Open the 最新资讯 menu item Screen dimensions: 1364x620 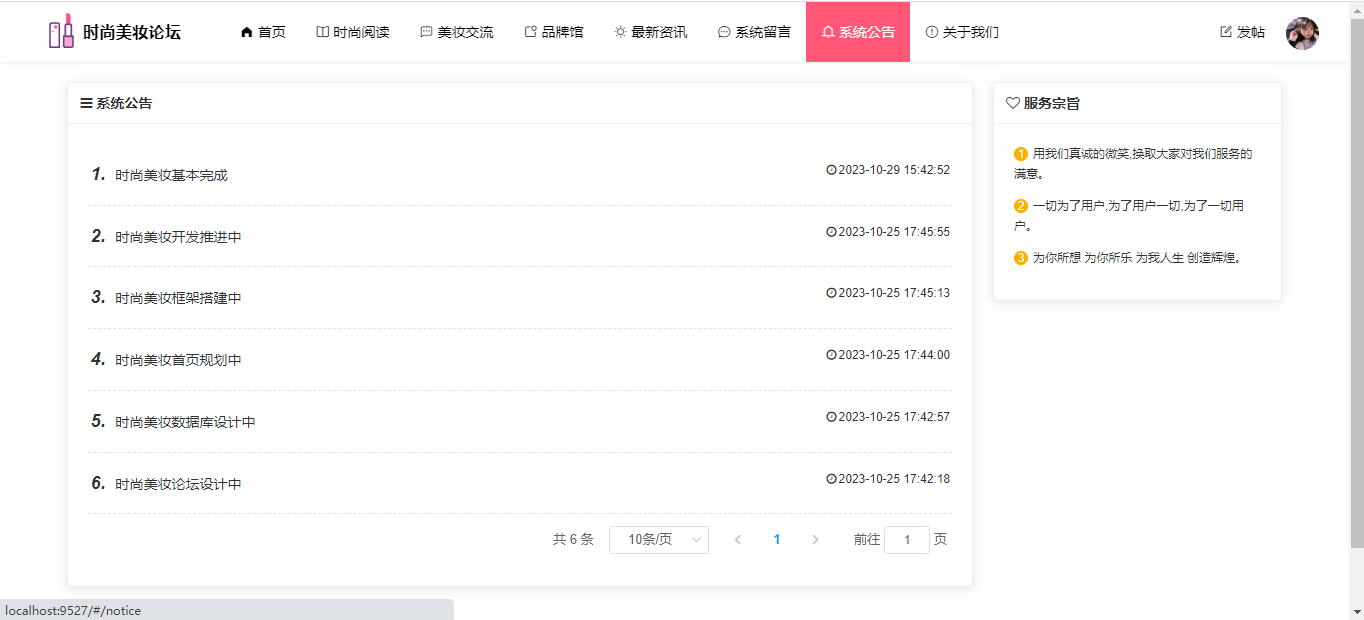pyautogui.click(x=651, y=32)
